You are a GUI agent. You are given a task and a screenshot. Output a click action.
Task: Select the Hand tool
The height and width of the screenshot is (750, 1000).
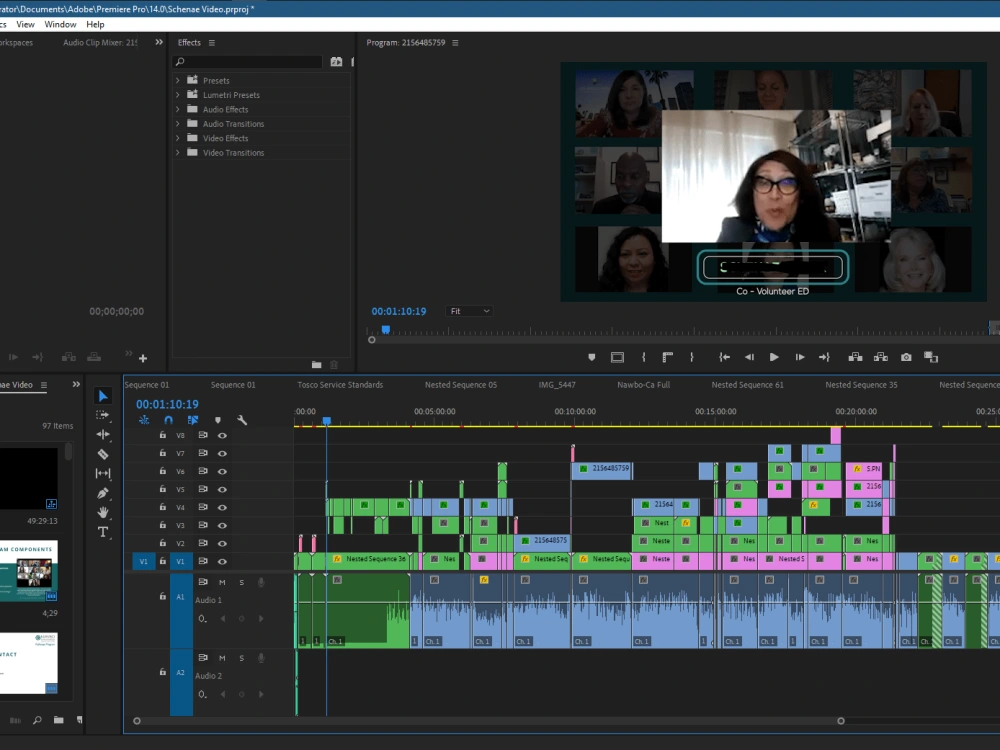coord(103,512)
